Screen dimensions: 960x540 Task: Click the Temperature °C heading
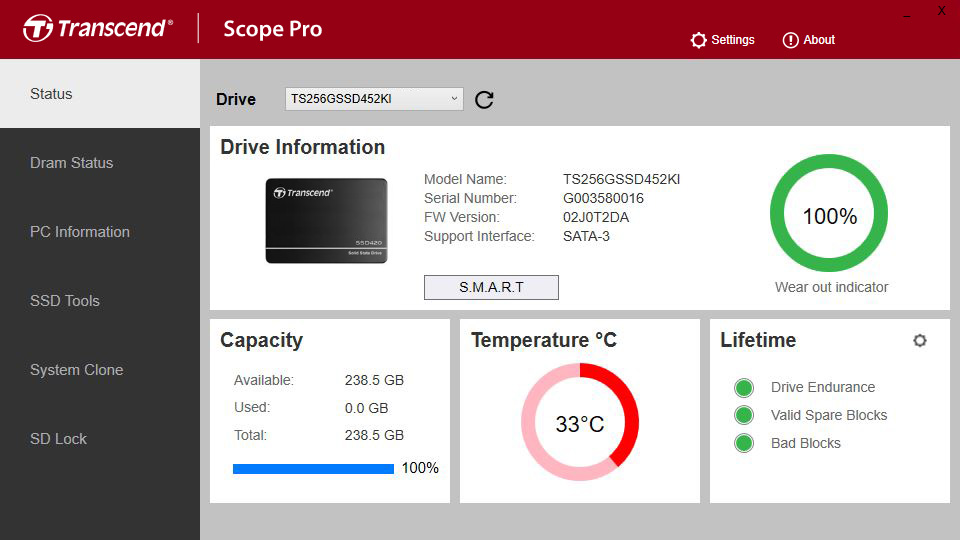pos(544,340)
